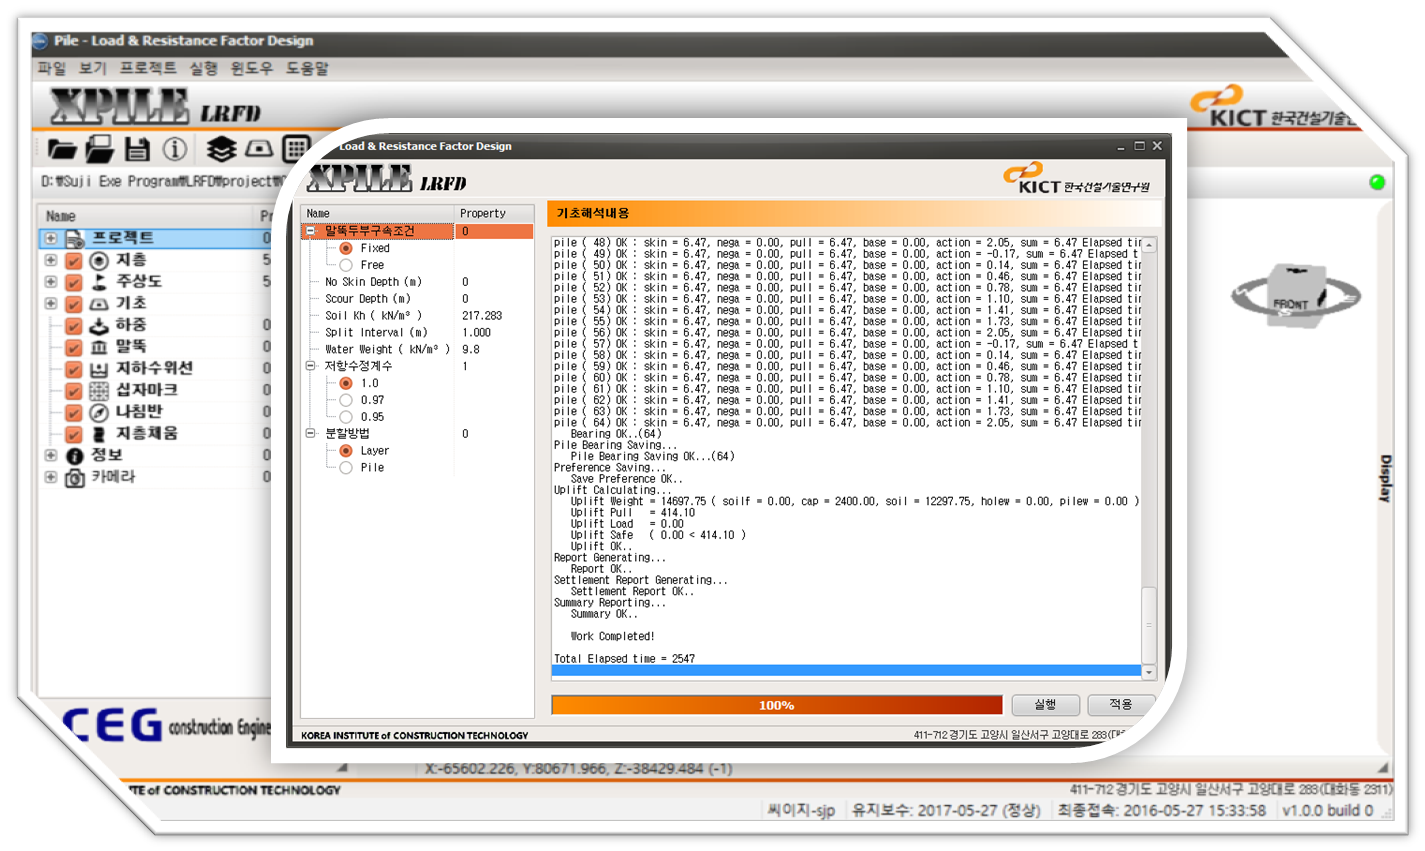Select the 0.97 resistance factor radio
Screen dimensions: 1425x851
[x=346, y=400]
